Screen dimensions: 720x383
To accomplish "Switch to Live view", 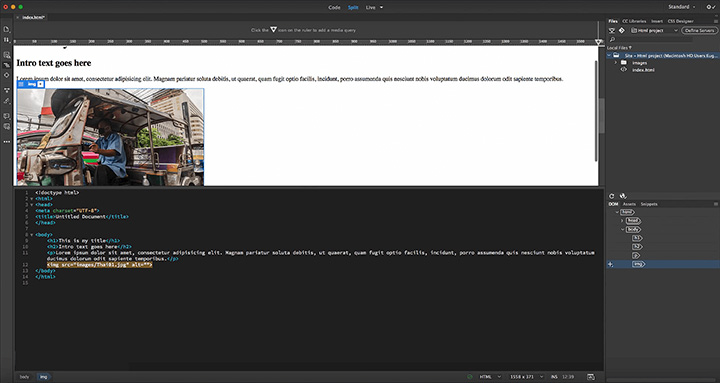I will pyautogui.click(x=370, y=7).
